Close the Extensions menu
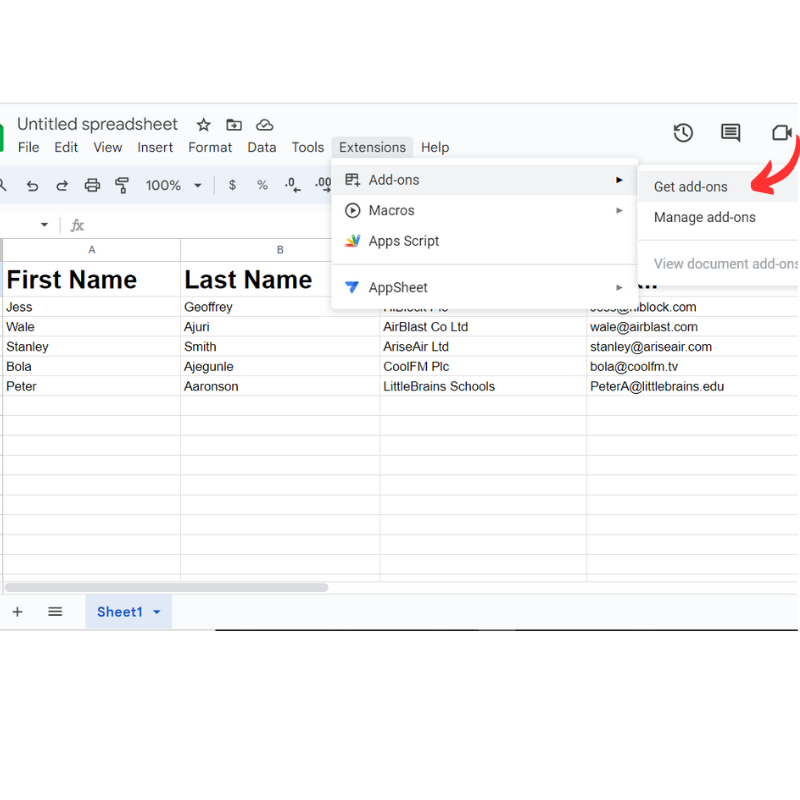Viewport: 800px width, 800px height. [x=372, y=147]
